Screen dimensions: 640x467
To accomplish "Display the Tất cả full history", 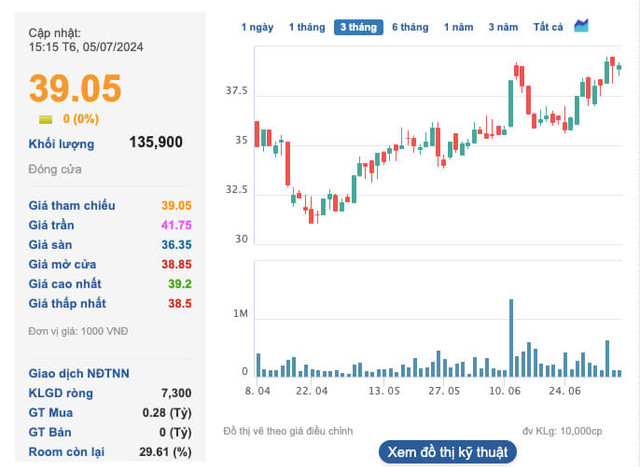I will [548, 27].
